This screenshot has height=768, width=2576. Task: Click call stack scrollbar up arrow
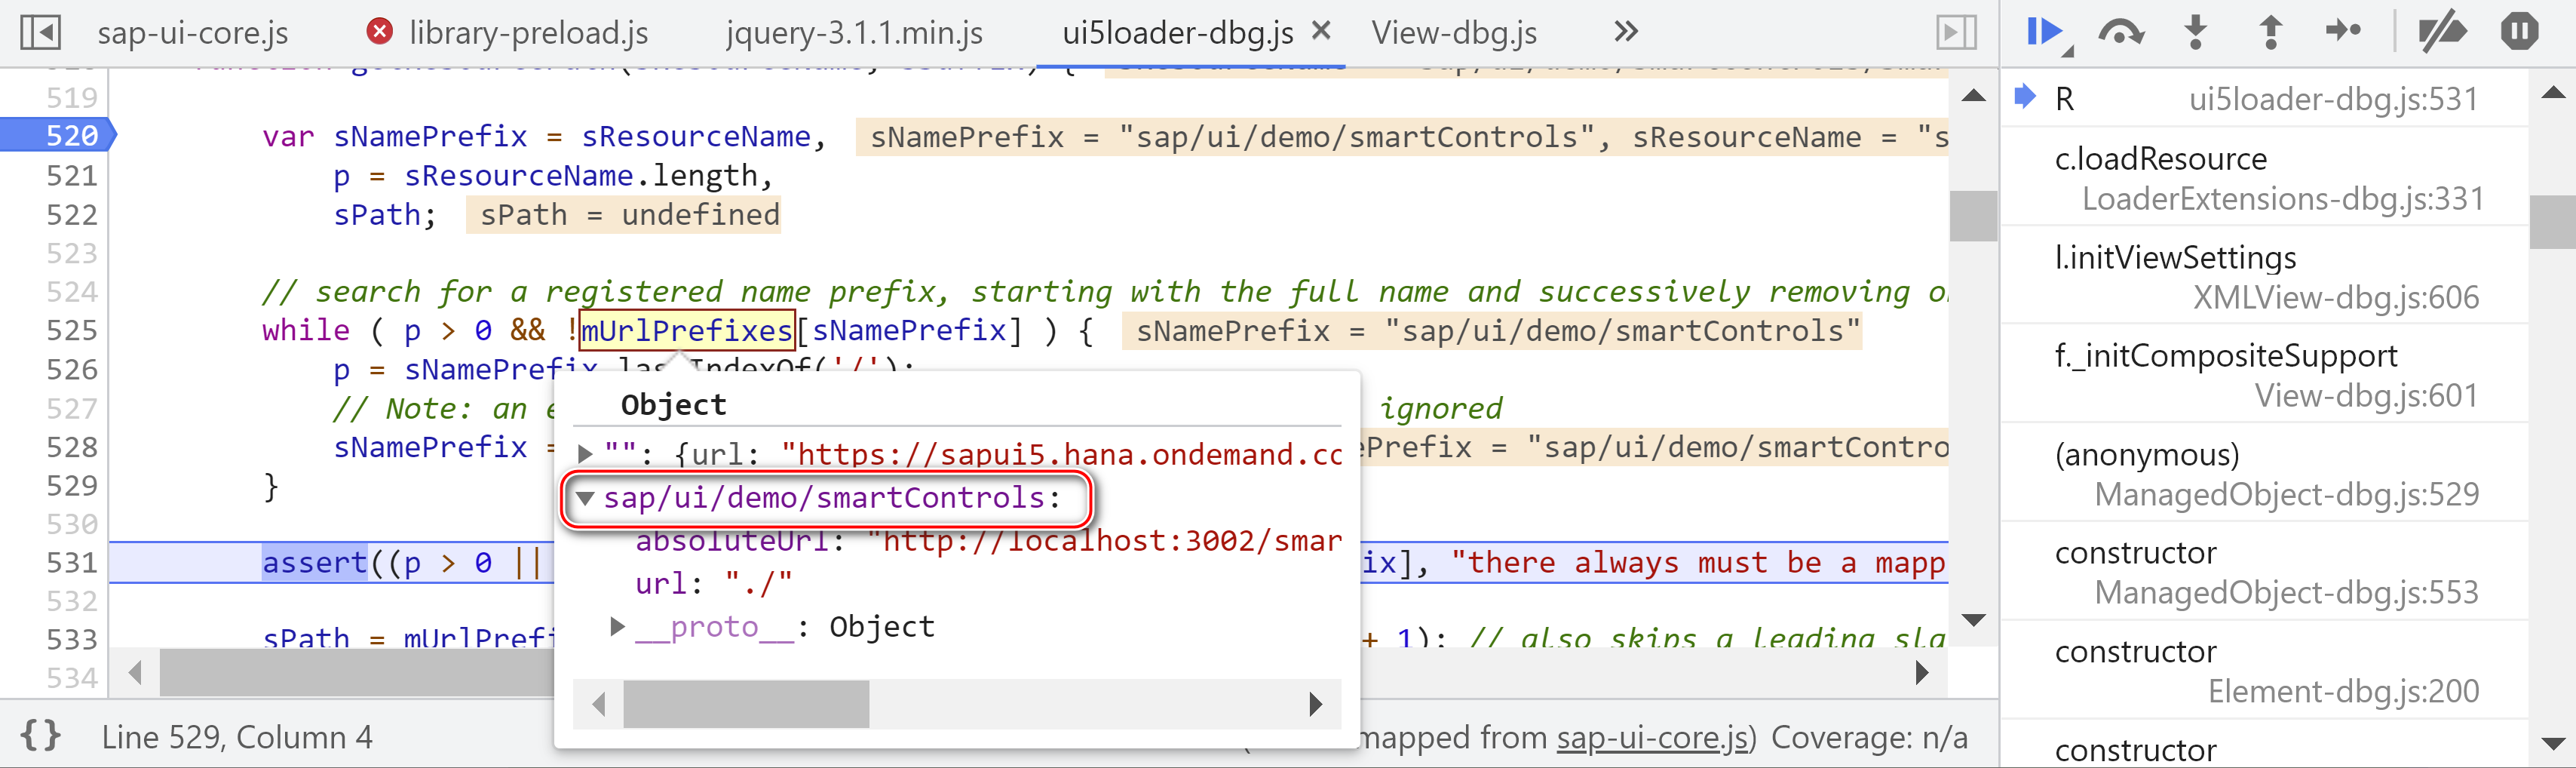click(x=2553, y=93)
